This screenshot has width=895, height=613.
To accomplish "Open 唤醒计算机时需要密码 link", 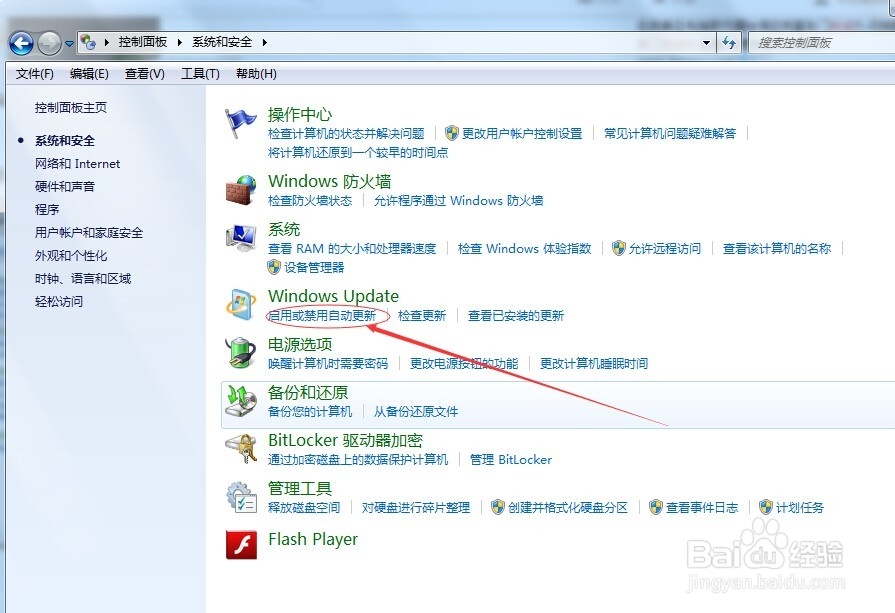I will [328, 364].
